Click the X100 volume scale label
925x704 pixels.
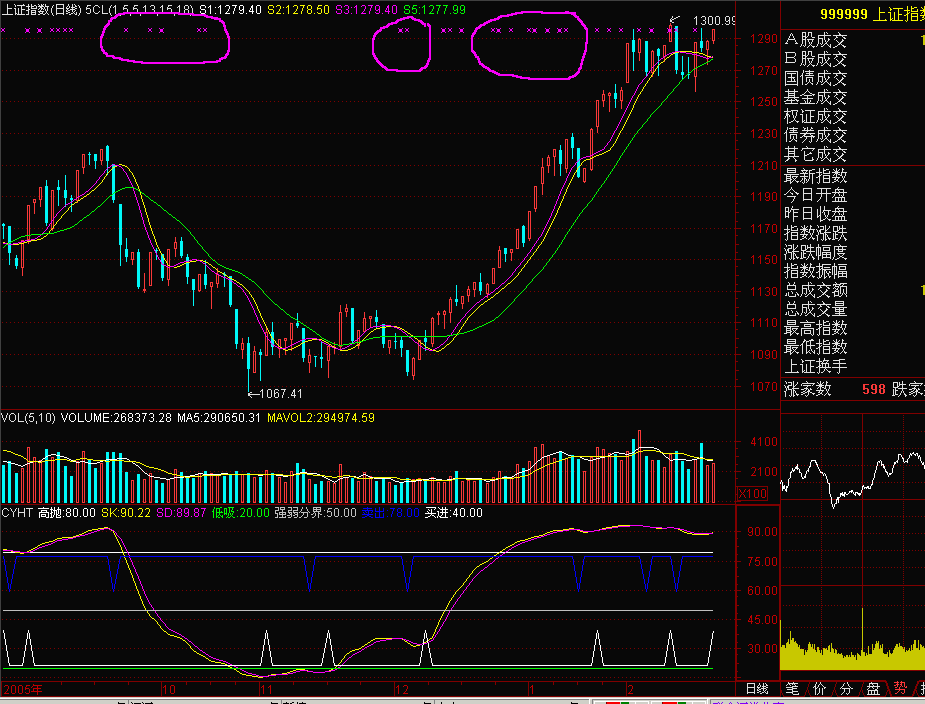tap(753, 493)
